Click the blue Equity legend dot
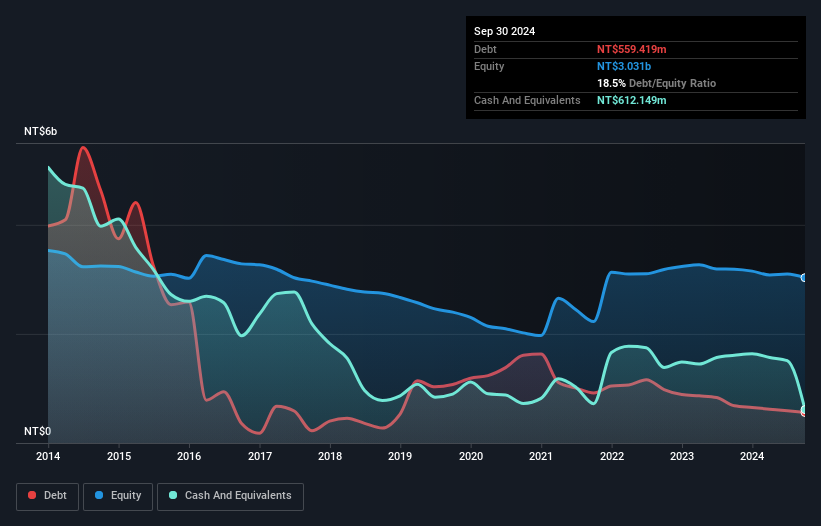Viewport: 821px width, 526px height. pyautogui.click(x=99, y=495)
